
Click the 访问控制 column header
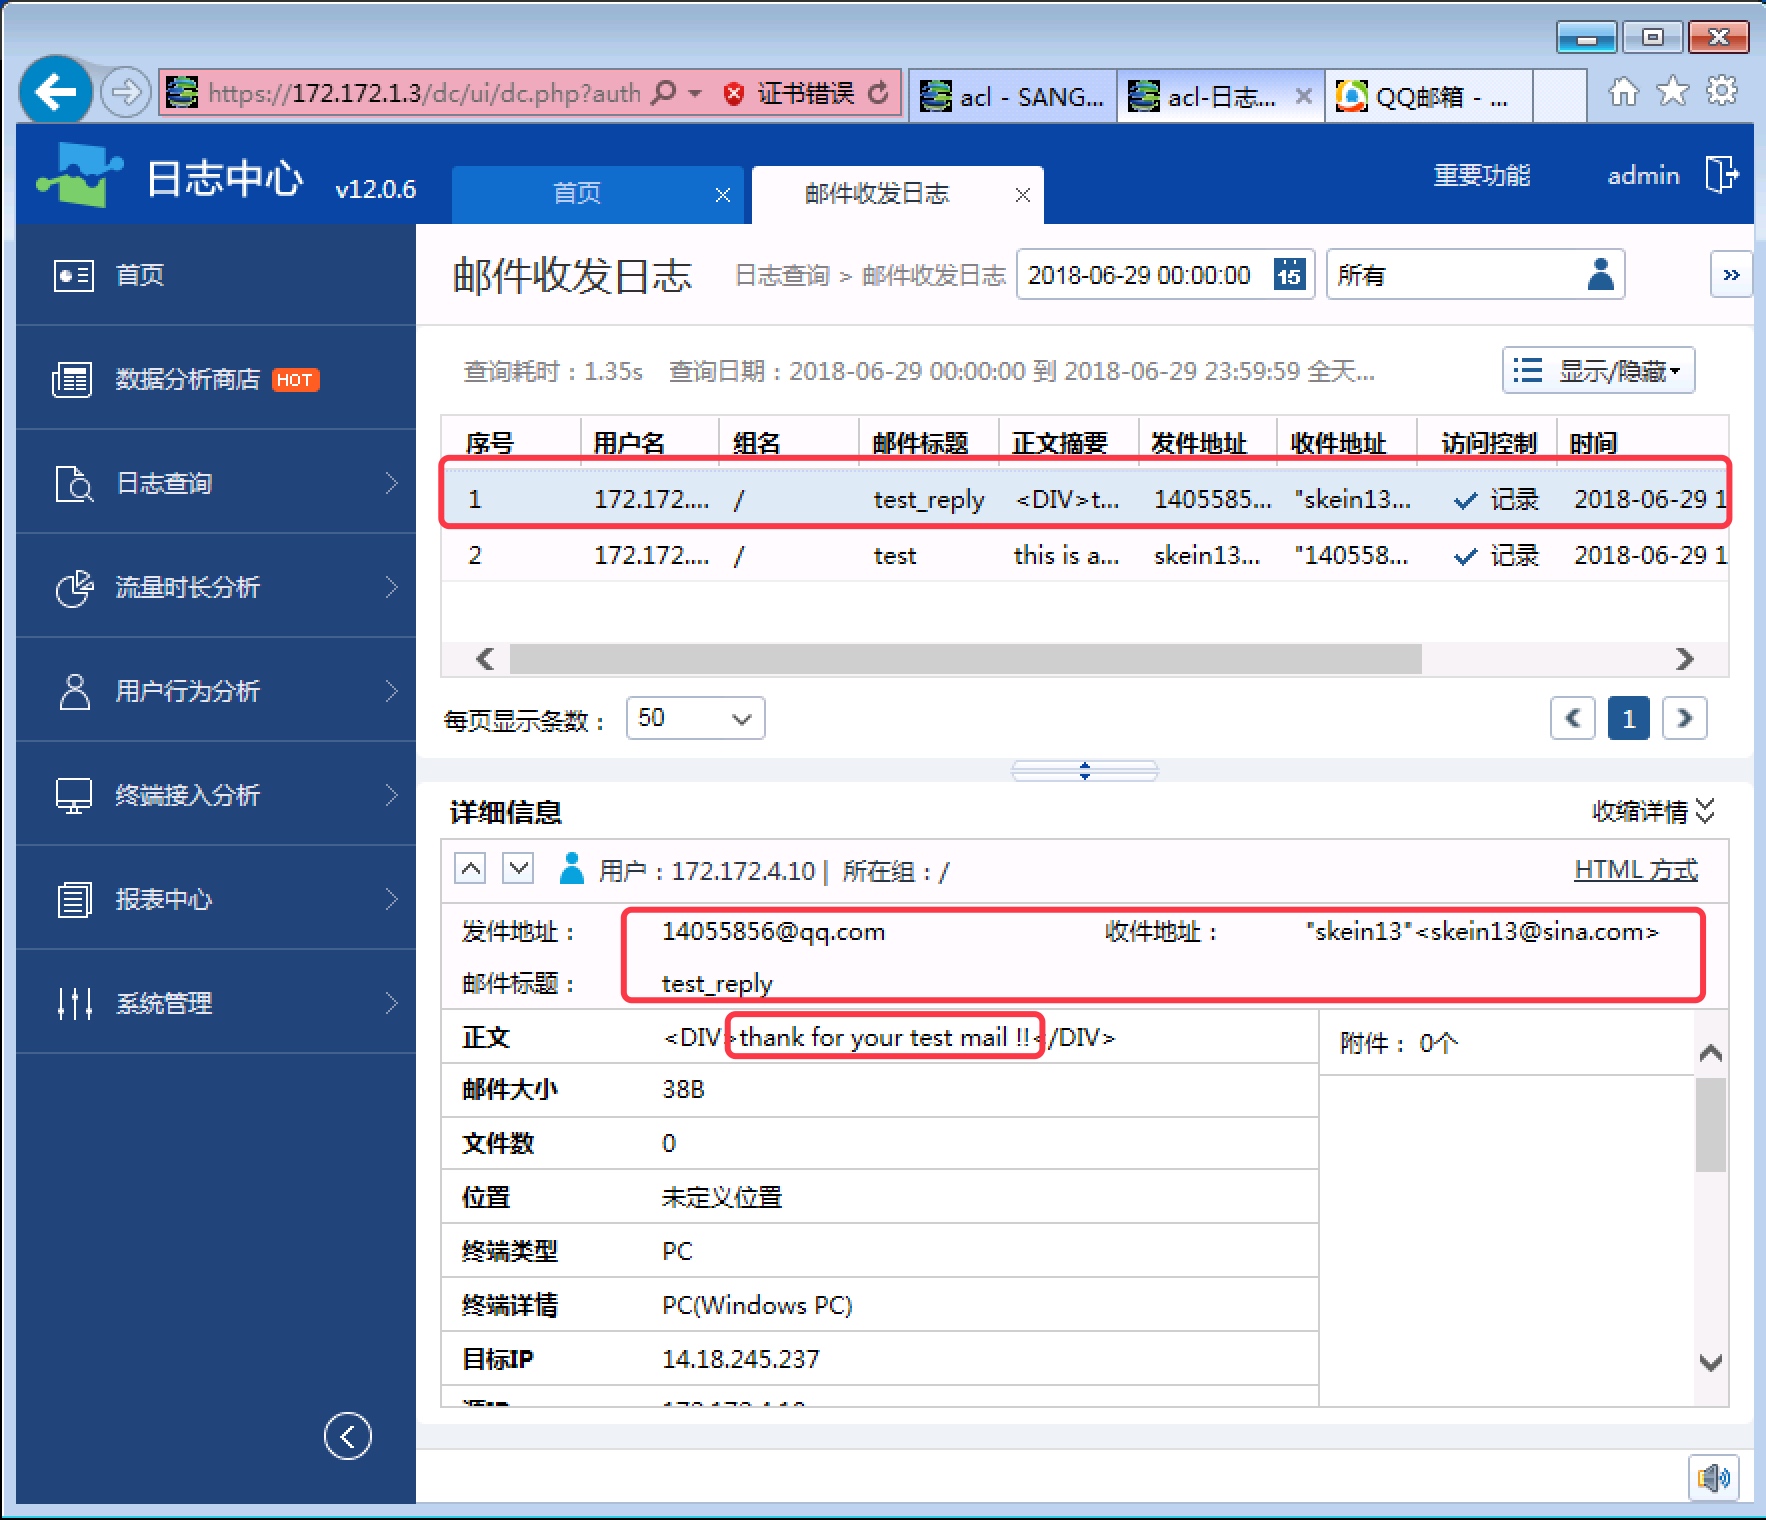pyautogui.click(x=1488, y=443)
